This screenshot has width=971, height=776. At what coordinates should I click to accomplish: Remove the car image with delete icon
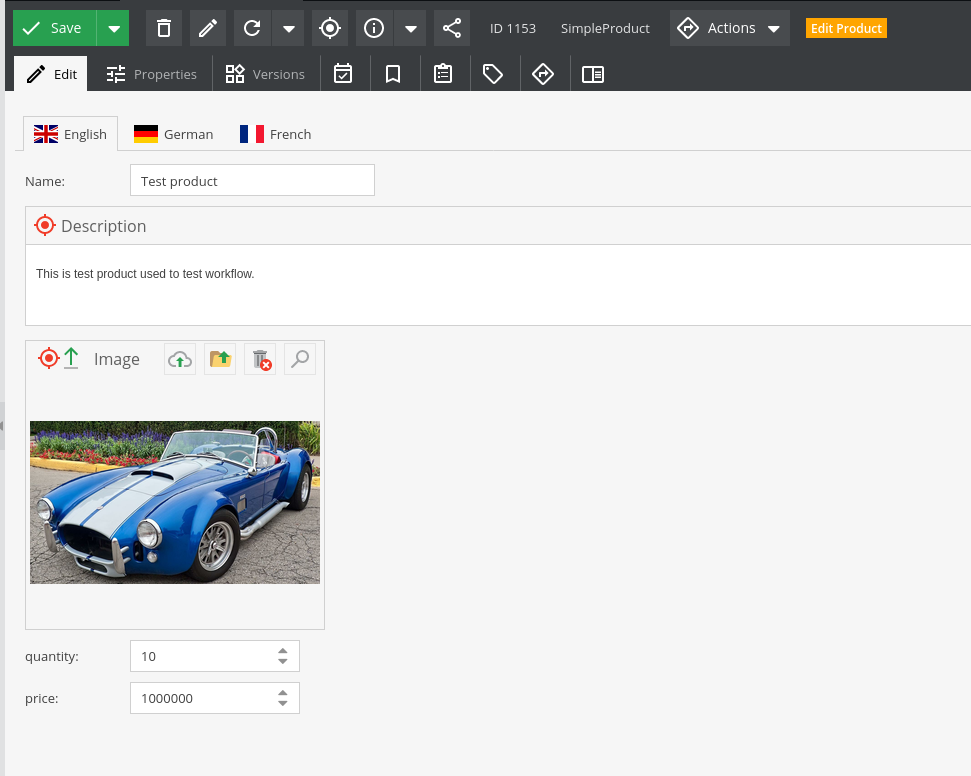point(259,358)
